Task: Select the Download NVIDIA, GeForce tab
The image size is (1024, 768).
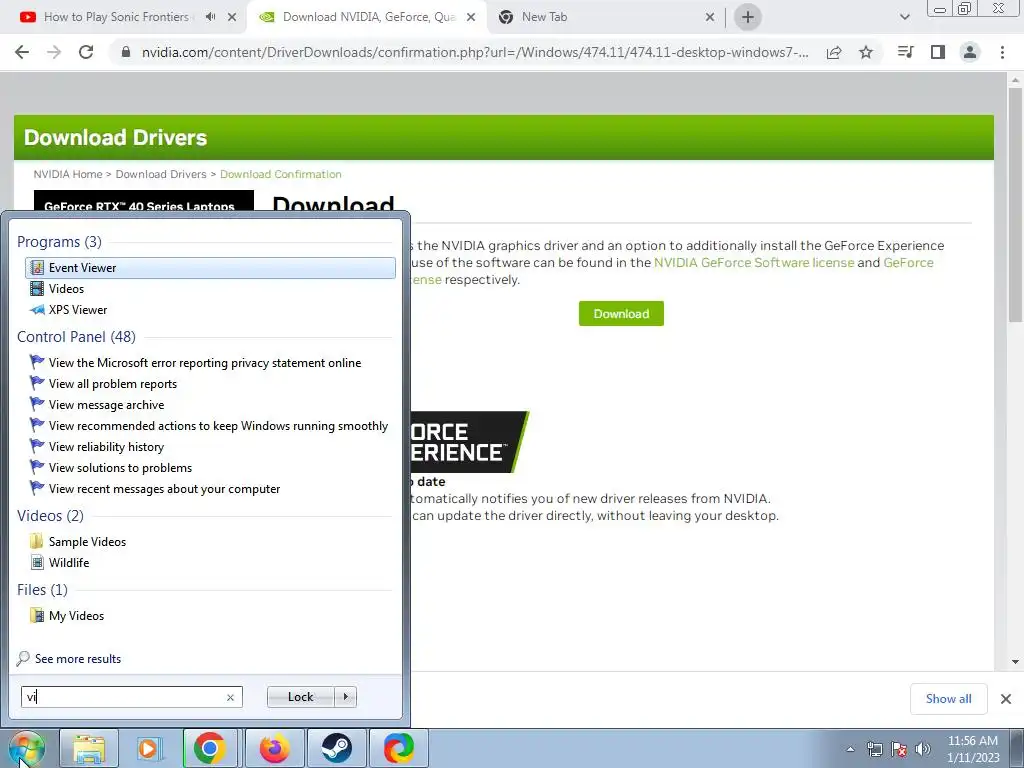Action: (368, 17)
